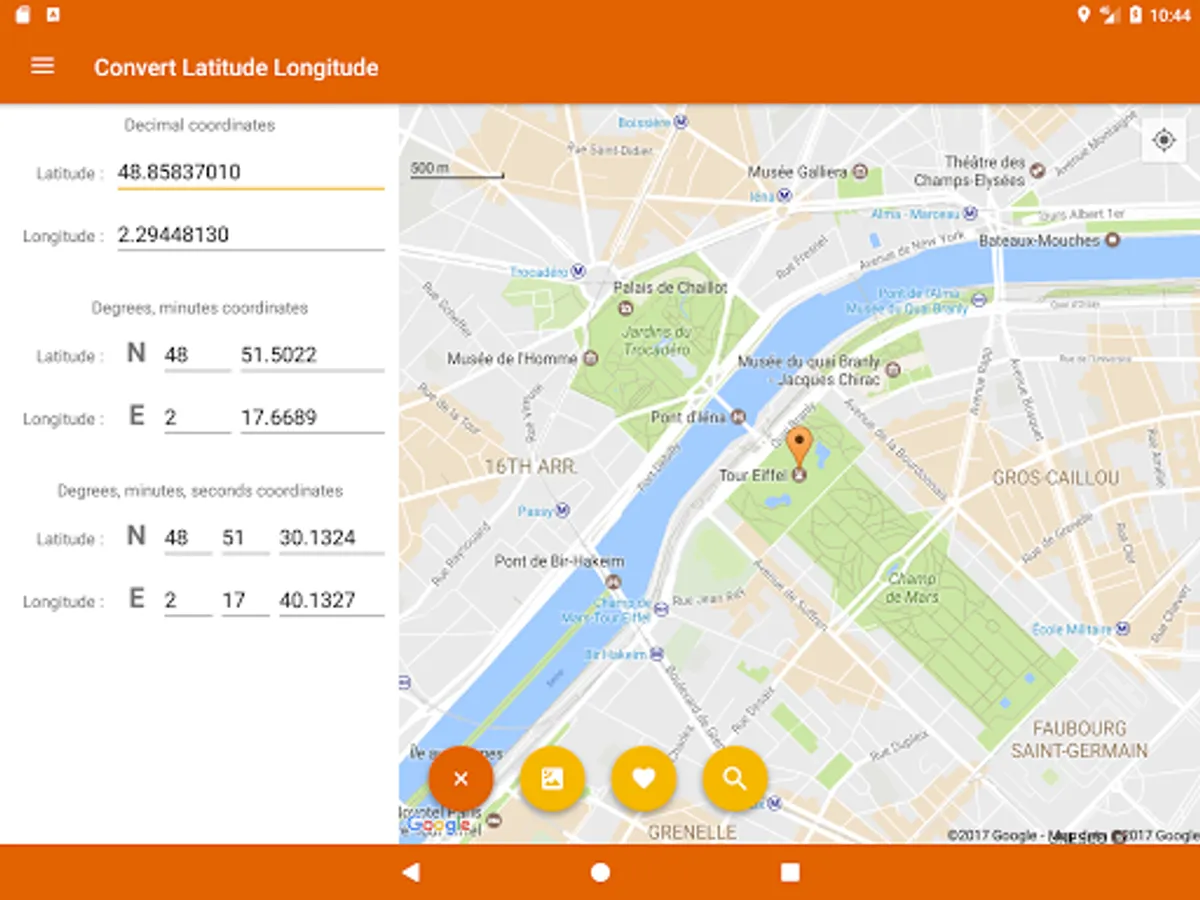
Task: Toggle E hemisphere in degrees-minutes longitude row
Action: tap(136, 416)
